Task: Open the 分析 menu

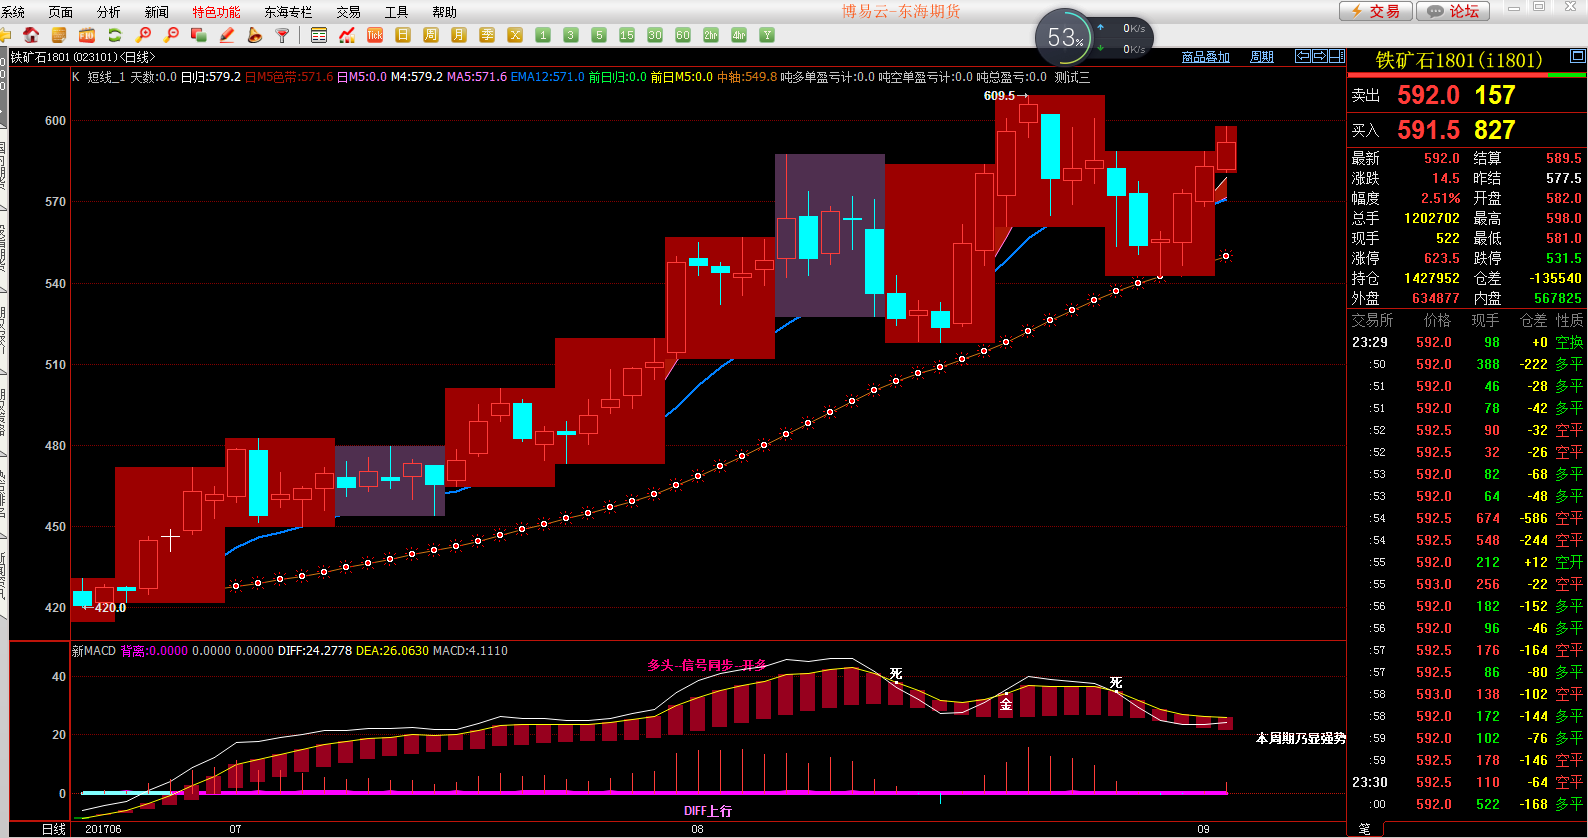Action: point(108,12)
